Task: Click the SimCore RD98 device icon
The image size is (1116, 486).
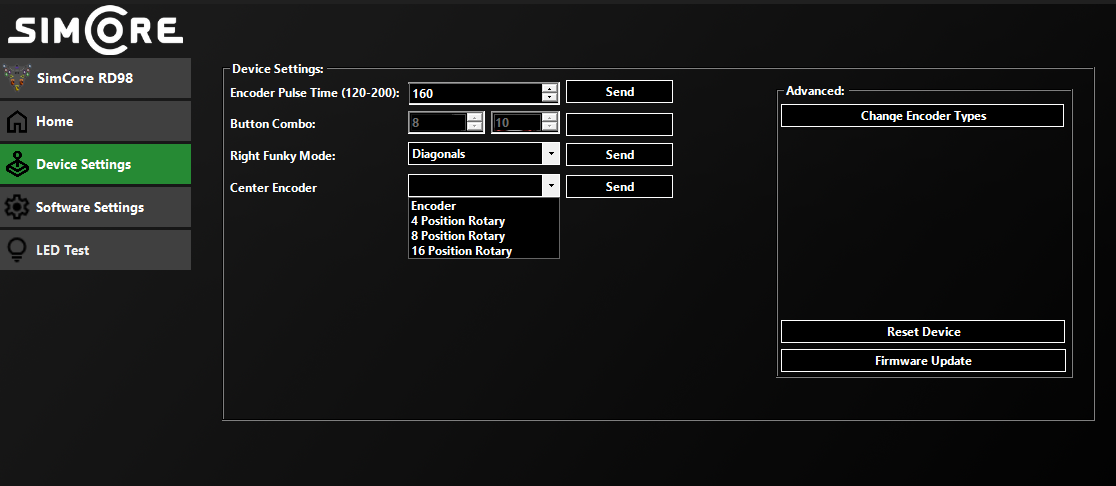Action: click(17, 78)
